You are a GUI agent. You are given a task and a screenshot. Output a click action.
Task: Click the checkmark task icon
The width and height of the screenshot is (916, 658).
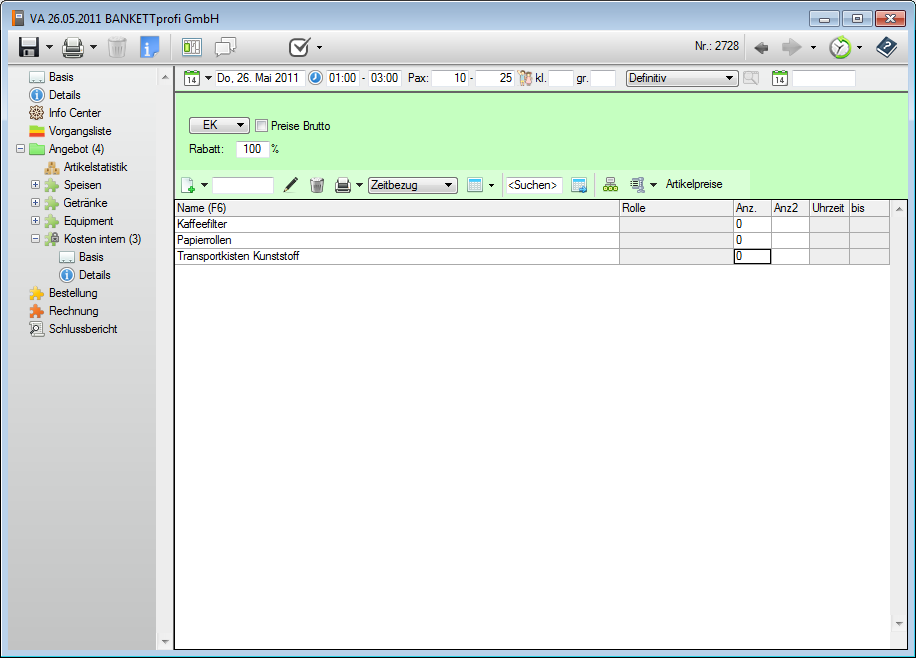tap(298, 47)
